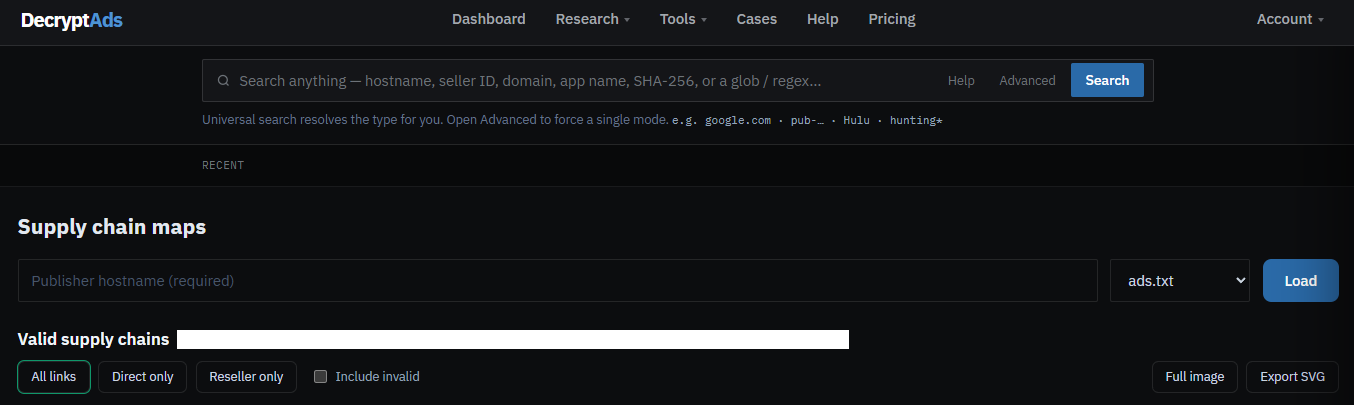Viewport: 1354px width, 405px height.
Task: Select the All links filter
Action: pos(54,377)
